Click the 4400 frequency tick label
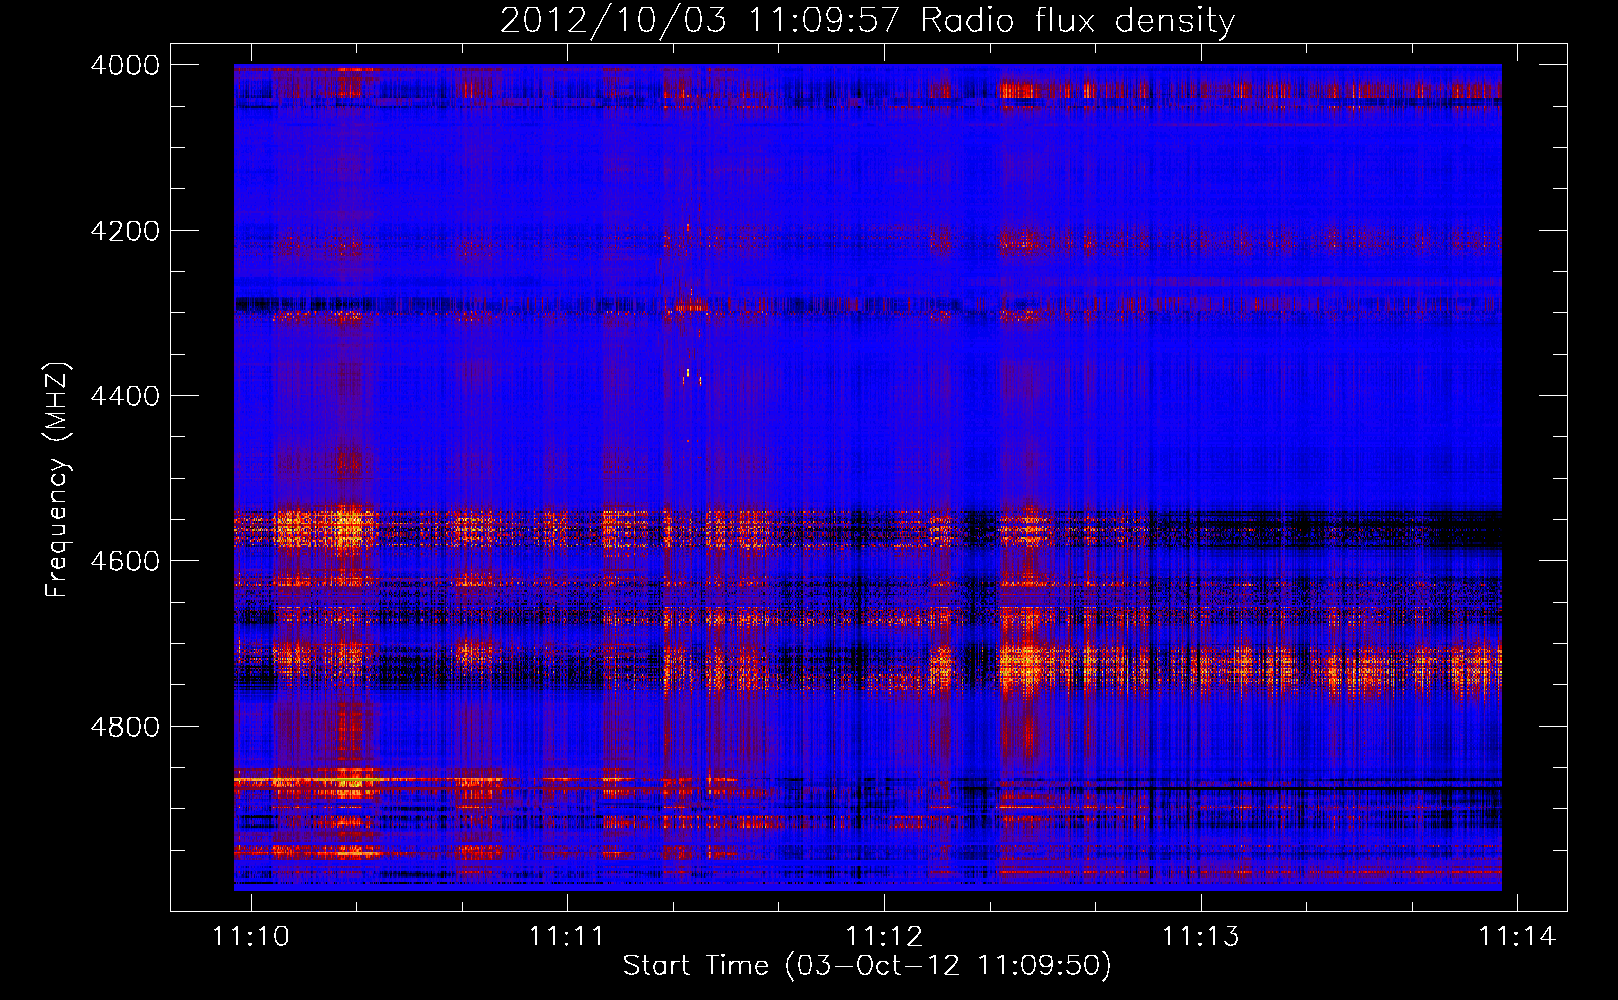This screenshot has width=1618, height=1000. [x=125, y=396]
